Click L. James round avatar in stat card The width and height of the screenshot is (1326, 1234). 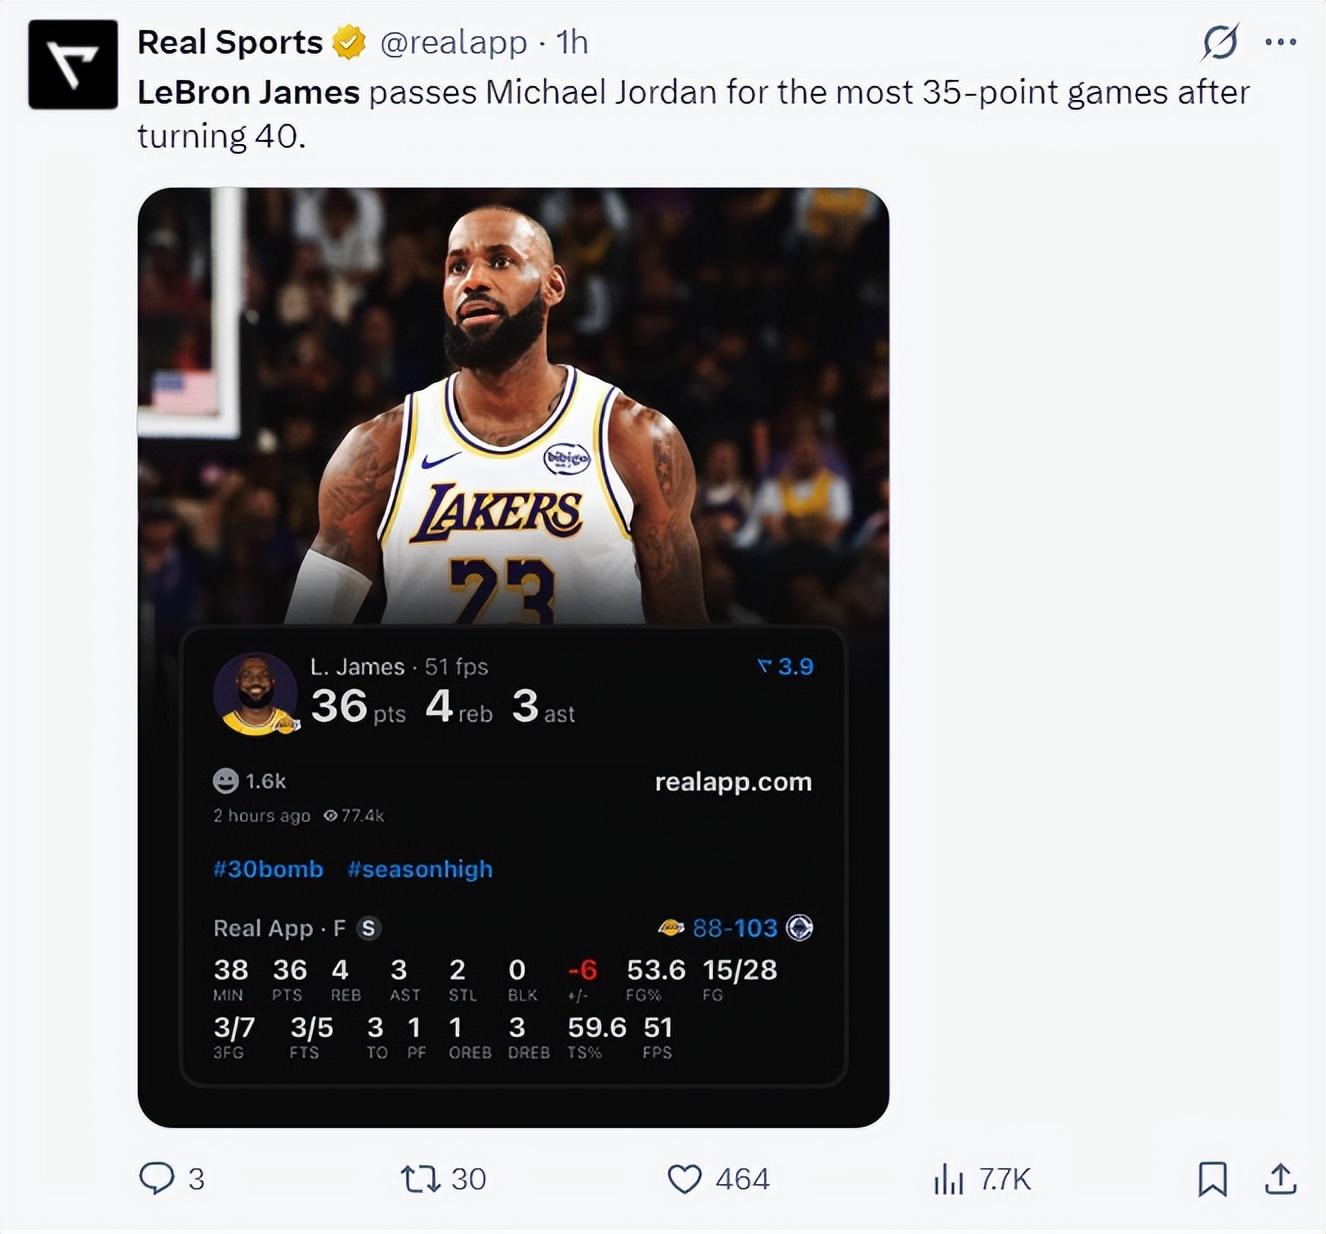255,694
